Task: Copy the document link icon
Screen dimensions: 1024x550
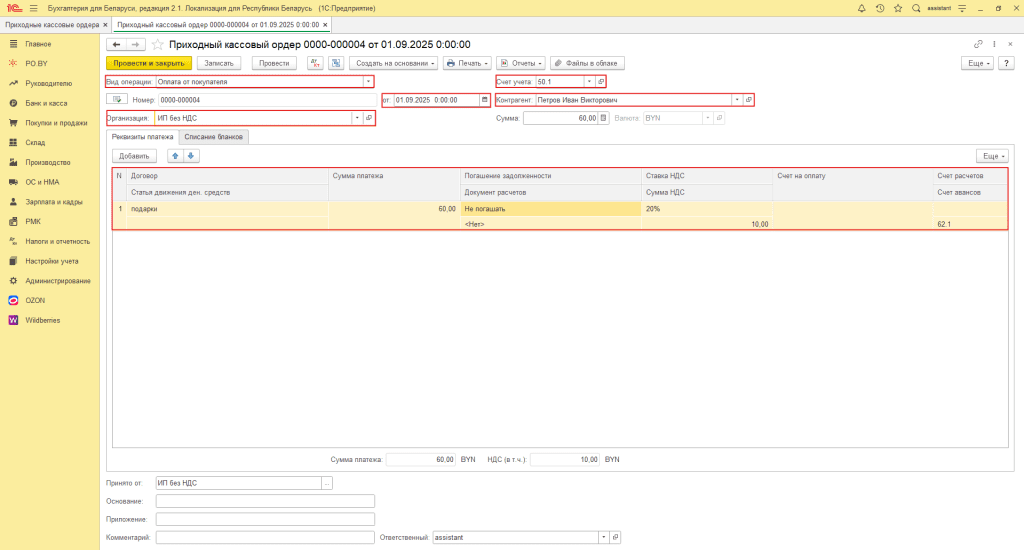Action: point(978,45)
